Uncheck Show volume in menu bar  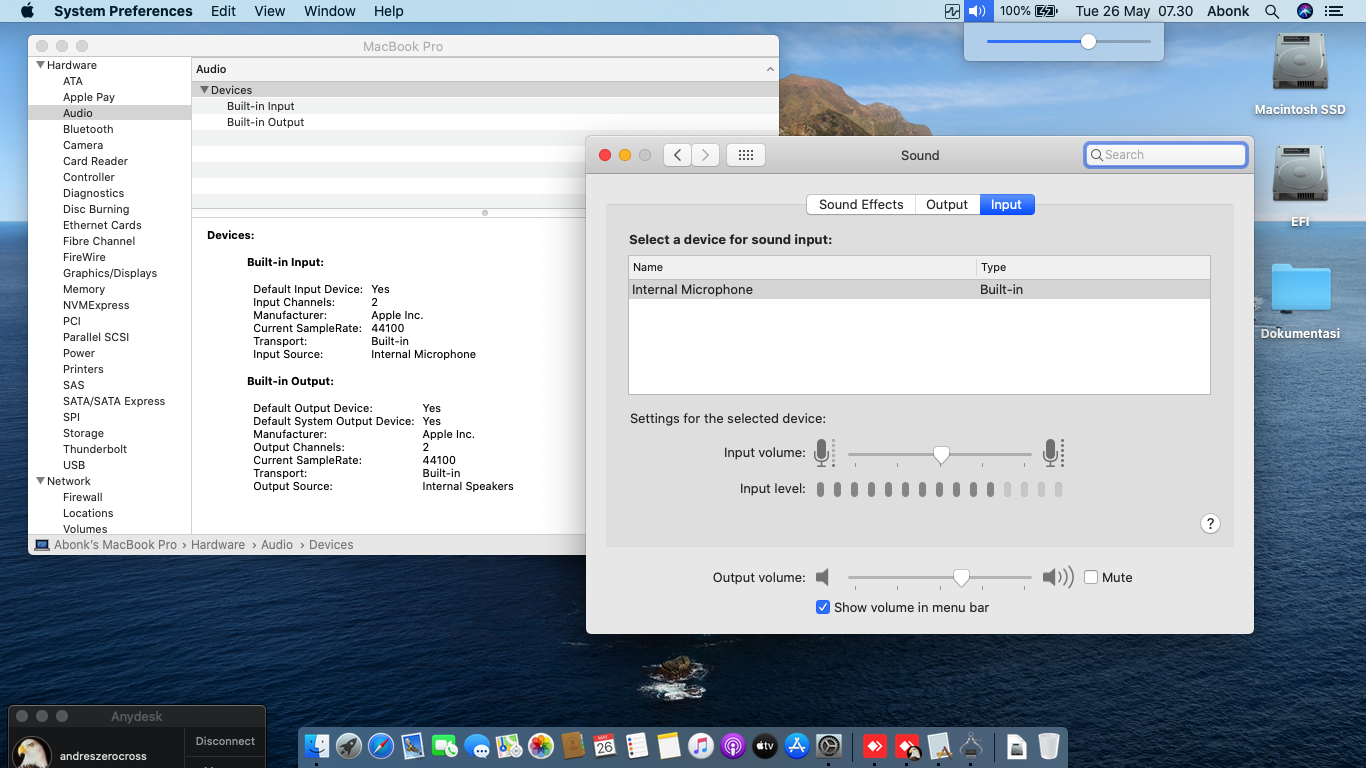(x=823, y=607)
